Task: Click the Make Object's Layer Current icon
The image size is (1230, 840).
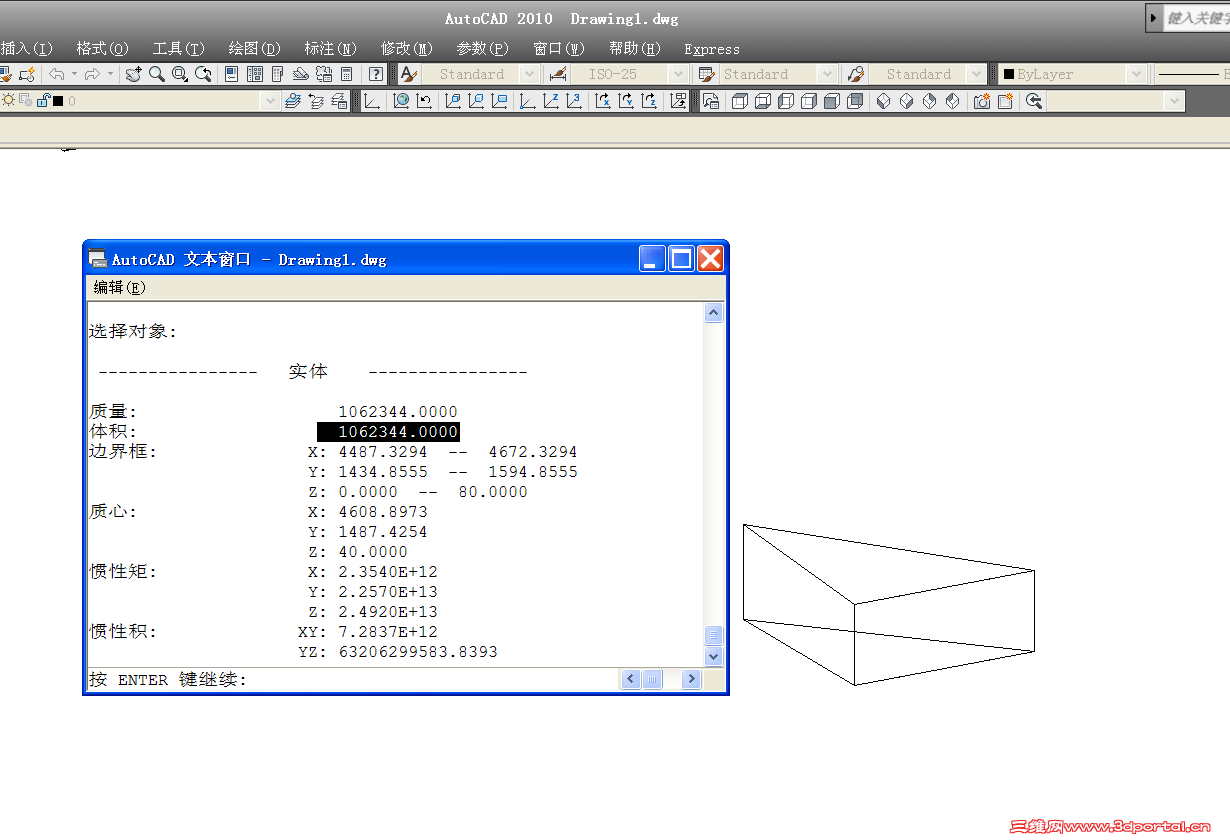Action: tap(293, 101)
